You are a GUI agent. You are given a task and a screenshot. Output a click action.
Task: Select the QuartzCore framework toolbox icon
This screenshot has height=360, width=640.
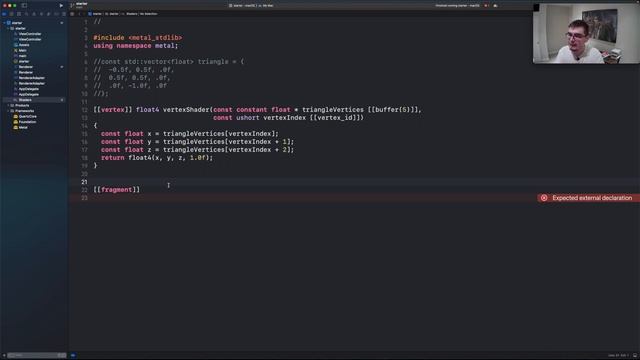click(16, 116)
